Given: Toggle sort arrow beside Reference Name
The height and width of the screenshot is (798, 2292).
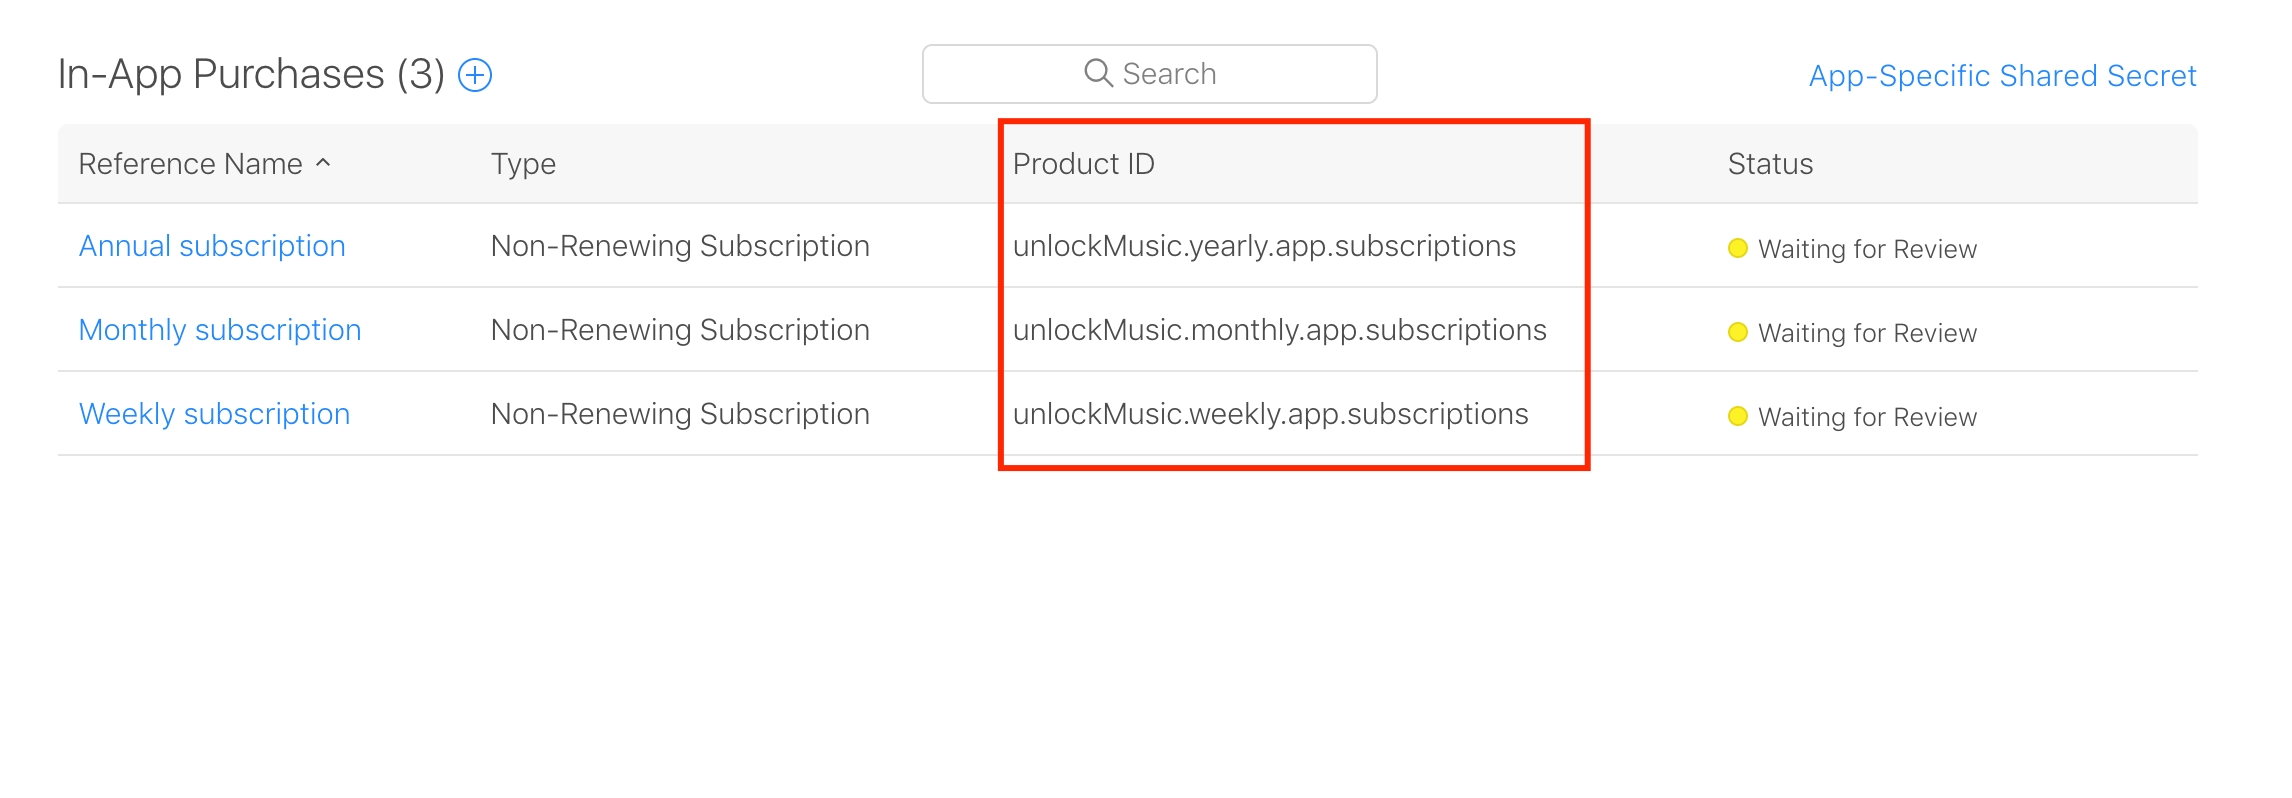Looking at the screenshot, I should tap(323, 162).
